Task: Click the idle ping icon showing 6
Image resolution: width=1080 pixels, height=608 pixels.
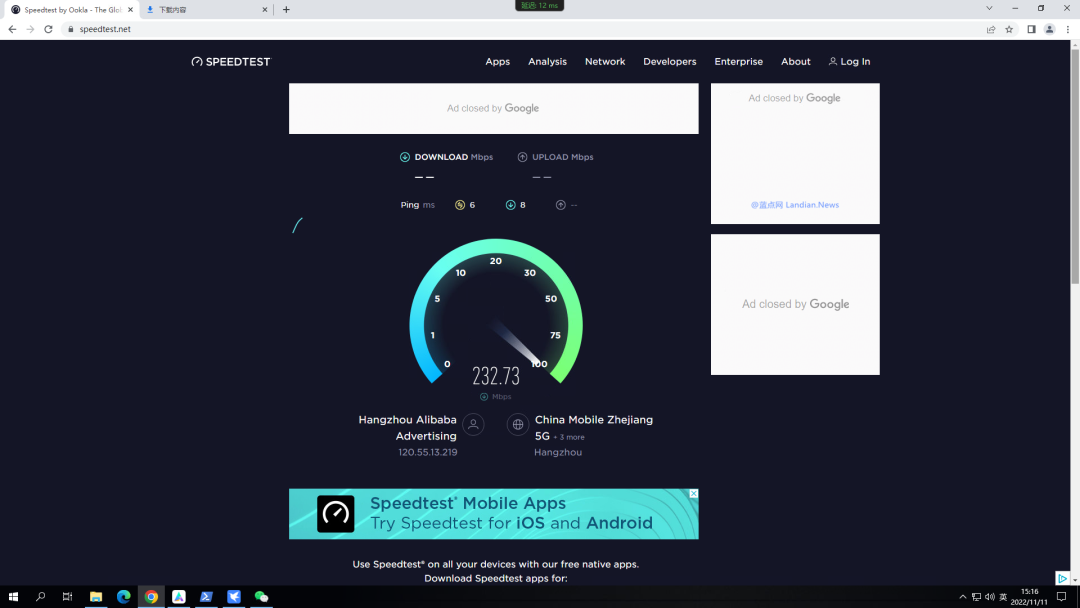Action: click(x=460, y=205)
